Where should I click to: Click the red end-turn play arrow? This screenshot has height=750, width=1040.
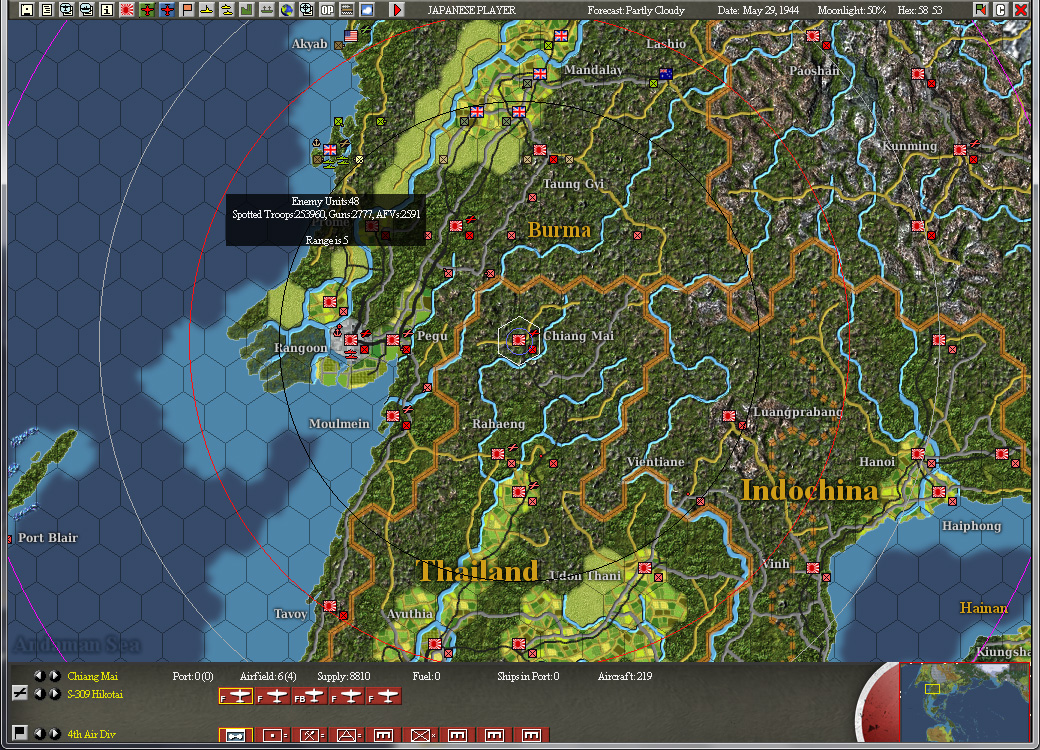(397, 10)
